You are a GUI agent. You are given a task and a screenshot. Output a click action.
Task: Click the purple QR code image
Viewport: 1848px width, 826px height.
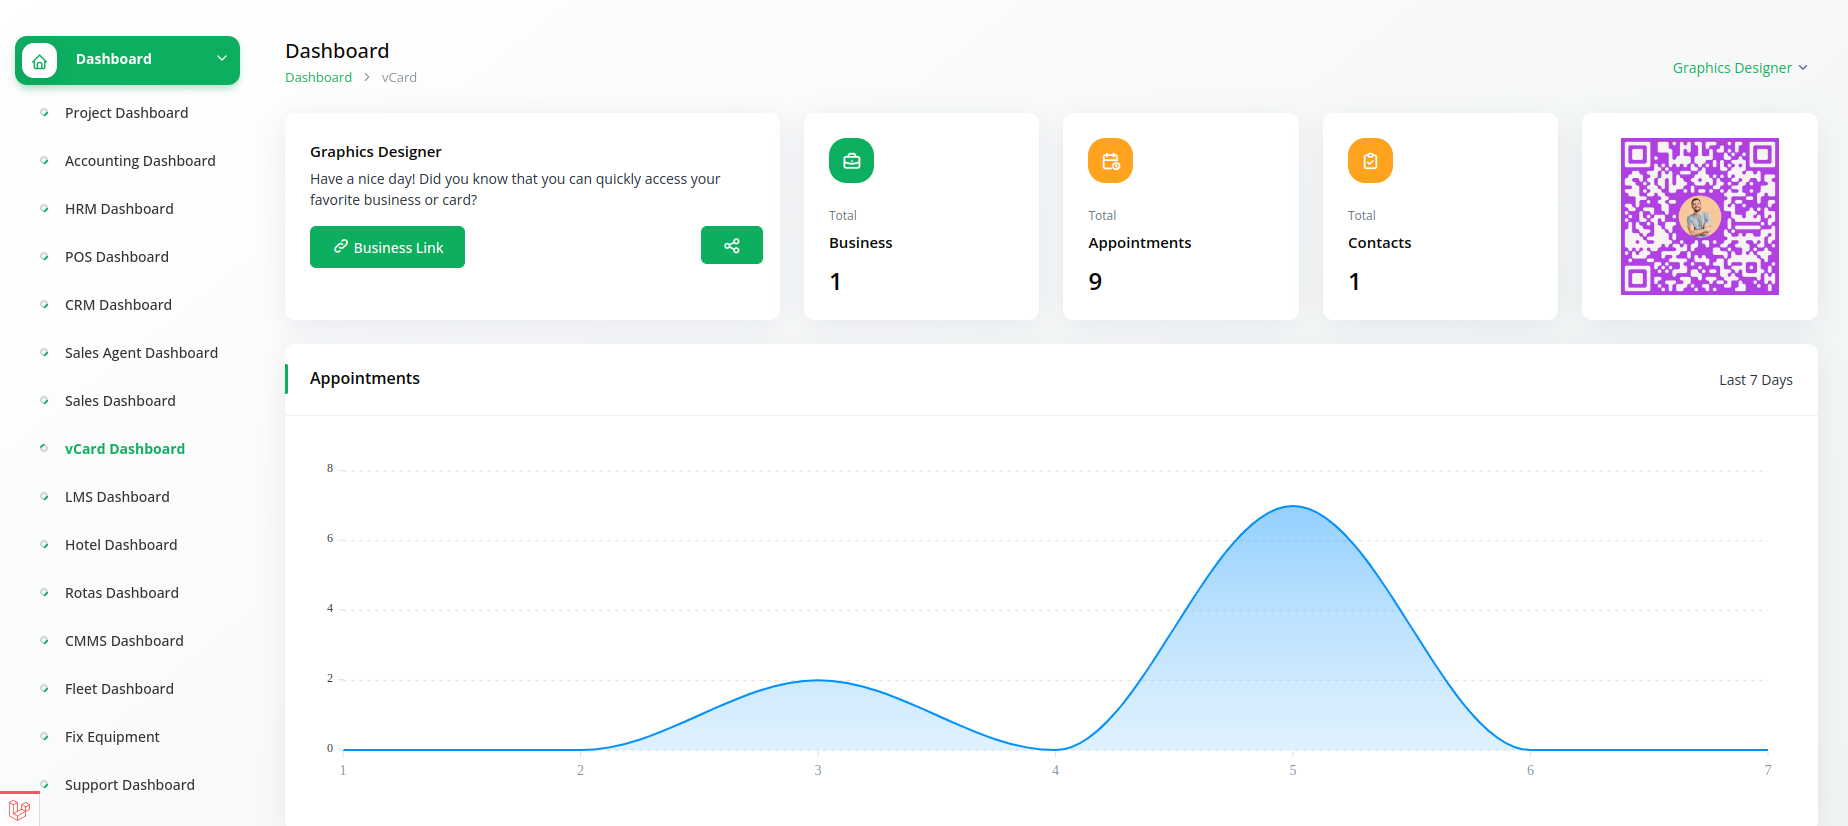tap(1699, 216)
